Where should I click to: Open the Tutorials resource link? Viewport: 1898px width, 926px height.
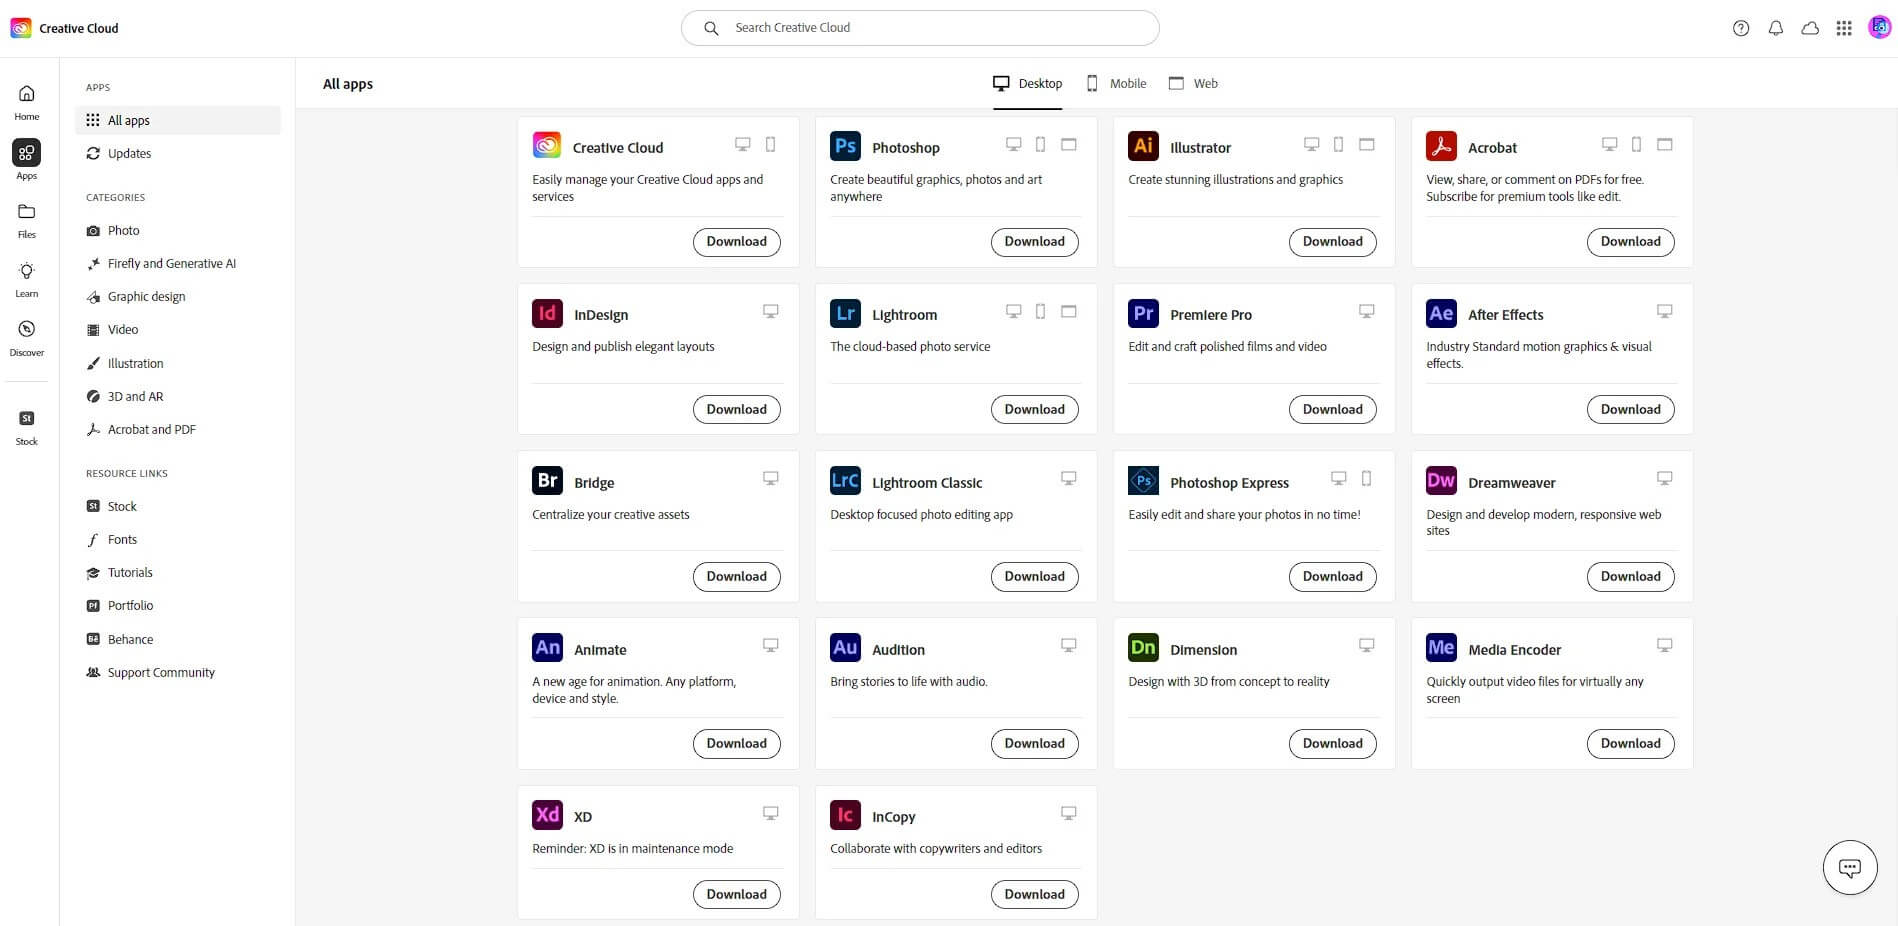point(178,572)
